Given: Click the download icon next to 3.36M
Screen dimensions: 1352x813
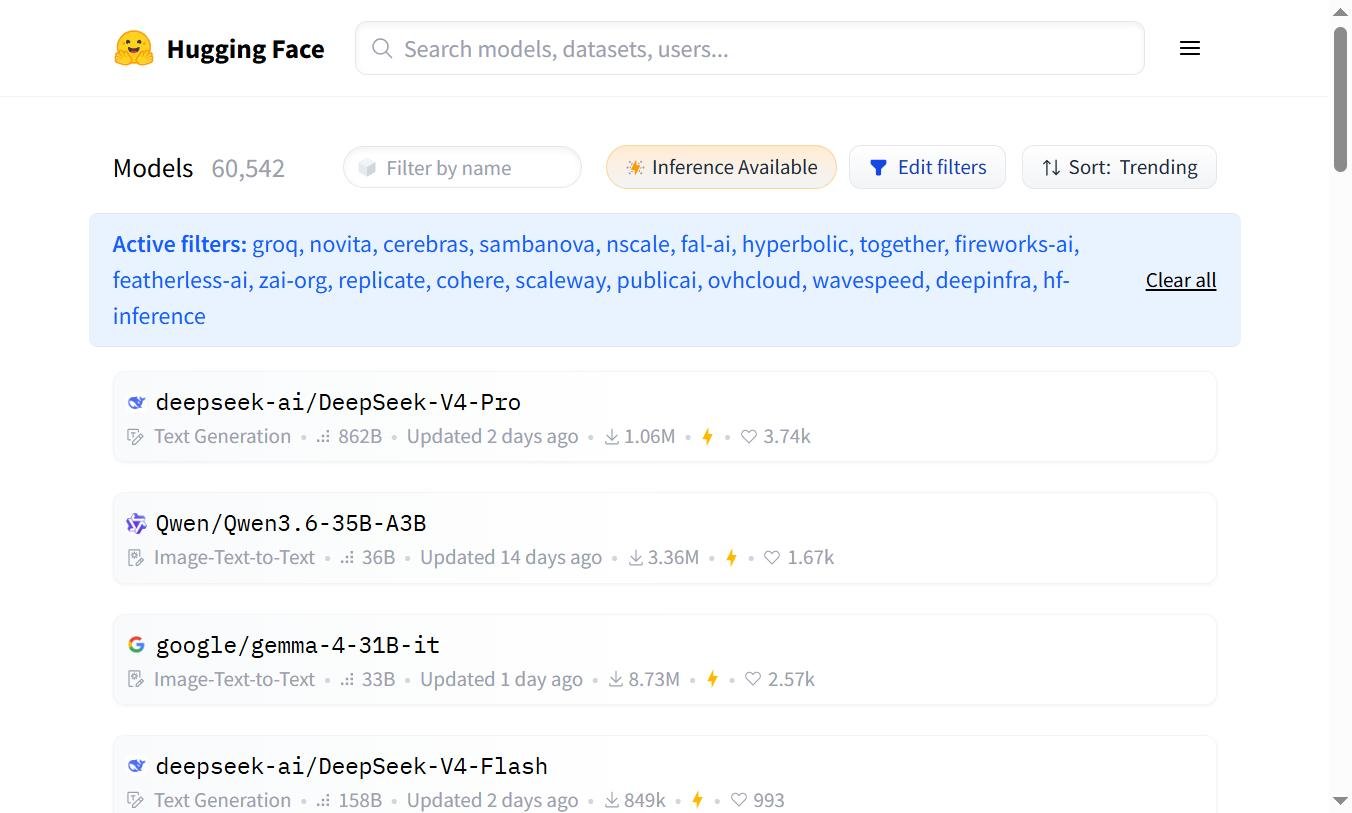Looking at the screenshot, I should coord(635,558).
